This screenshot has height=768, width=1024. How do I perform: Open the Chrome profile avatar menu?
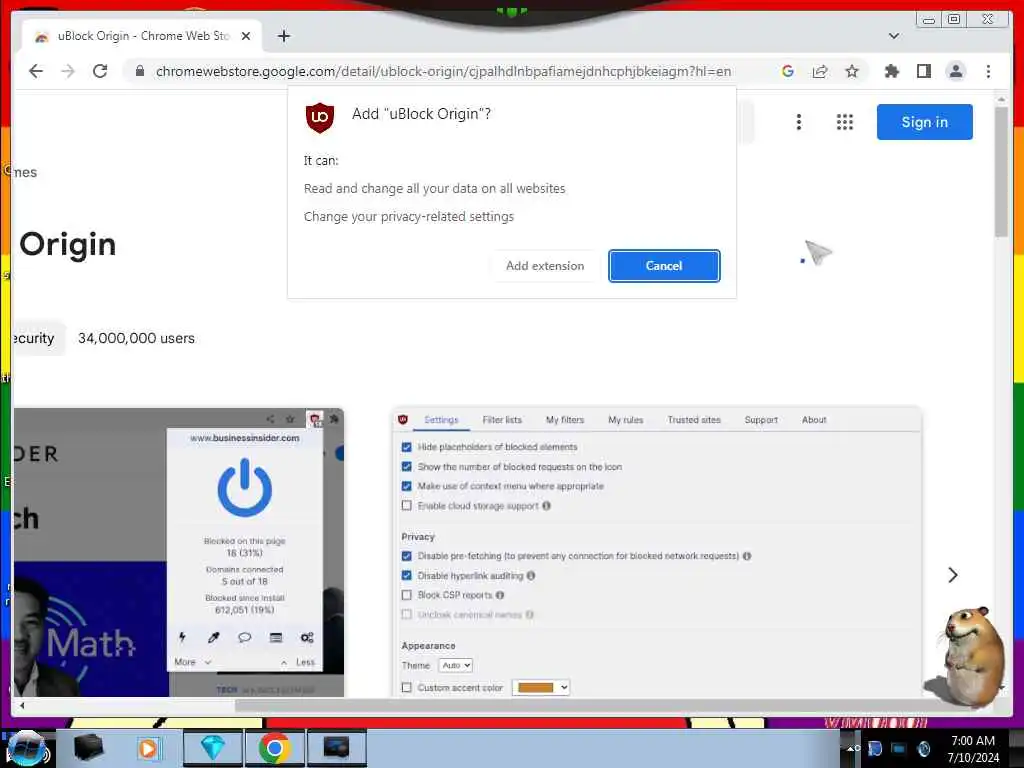(955, 71)
